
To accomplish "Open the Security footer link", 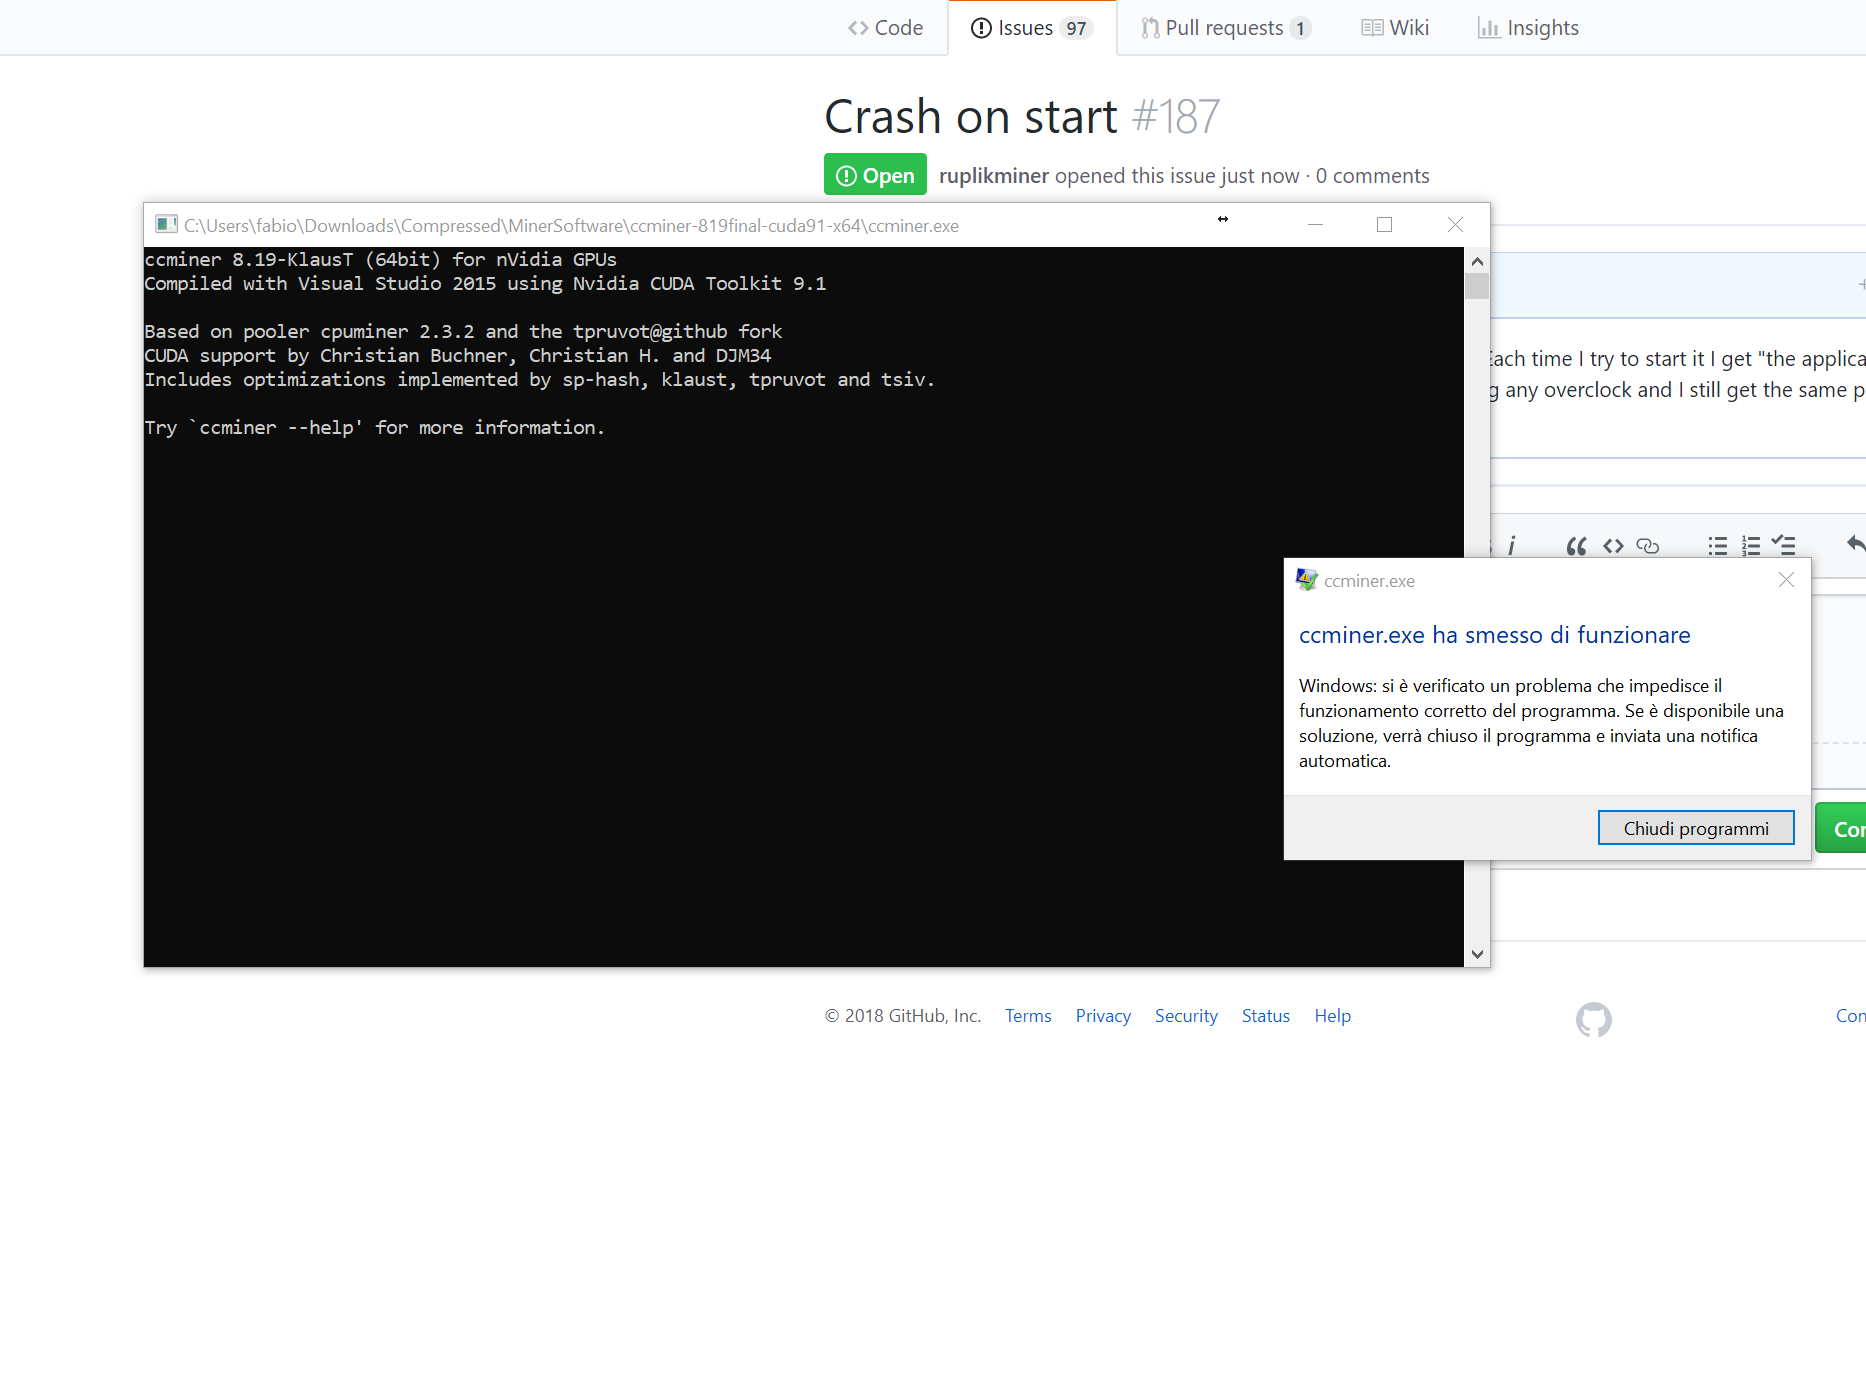I will 1186,1016.
